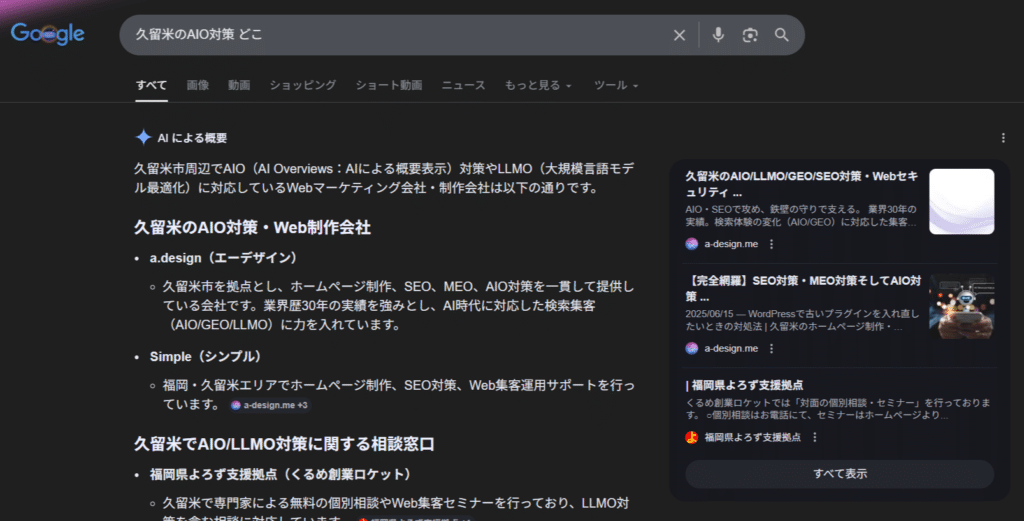
Task: Click the AI による概要 label
Action: click(192, 138)
